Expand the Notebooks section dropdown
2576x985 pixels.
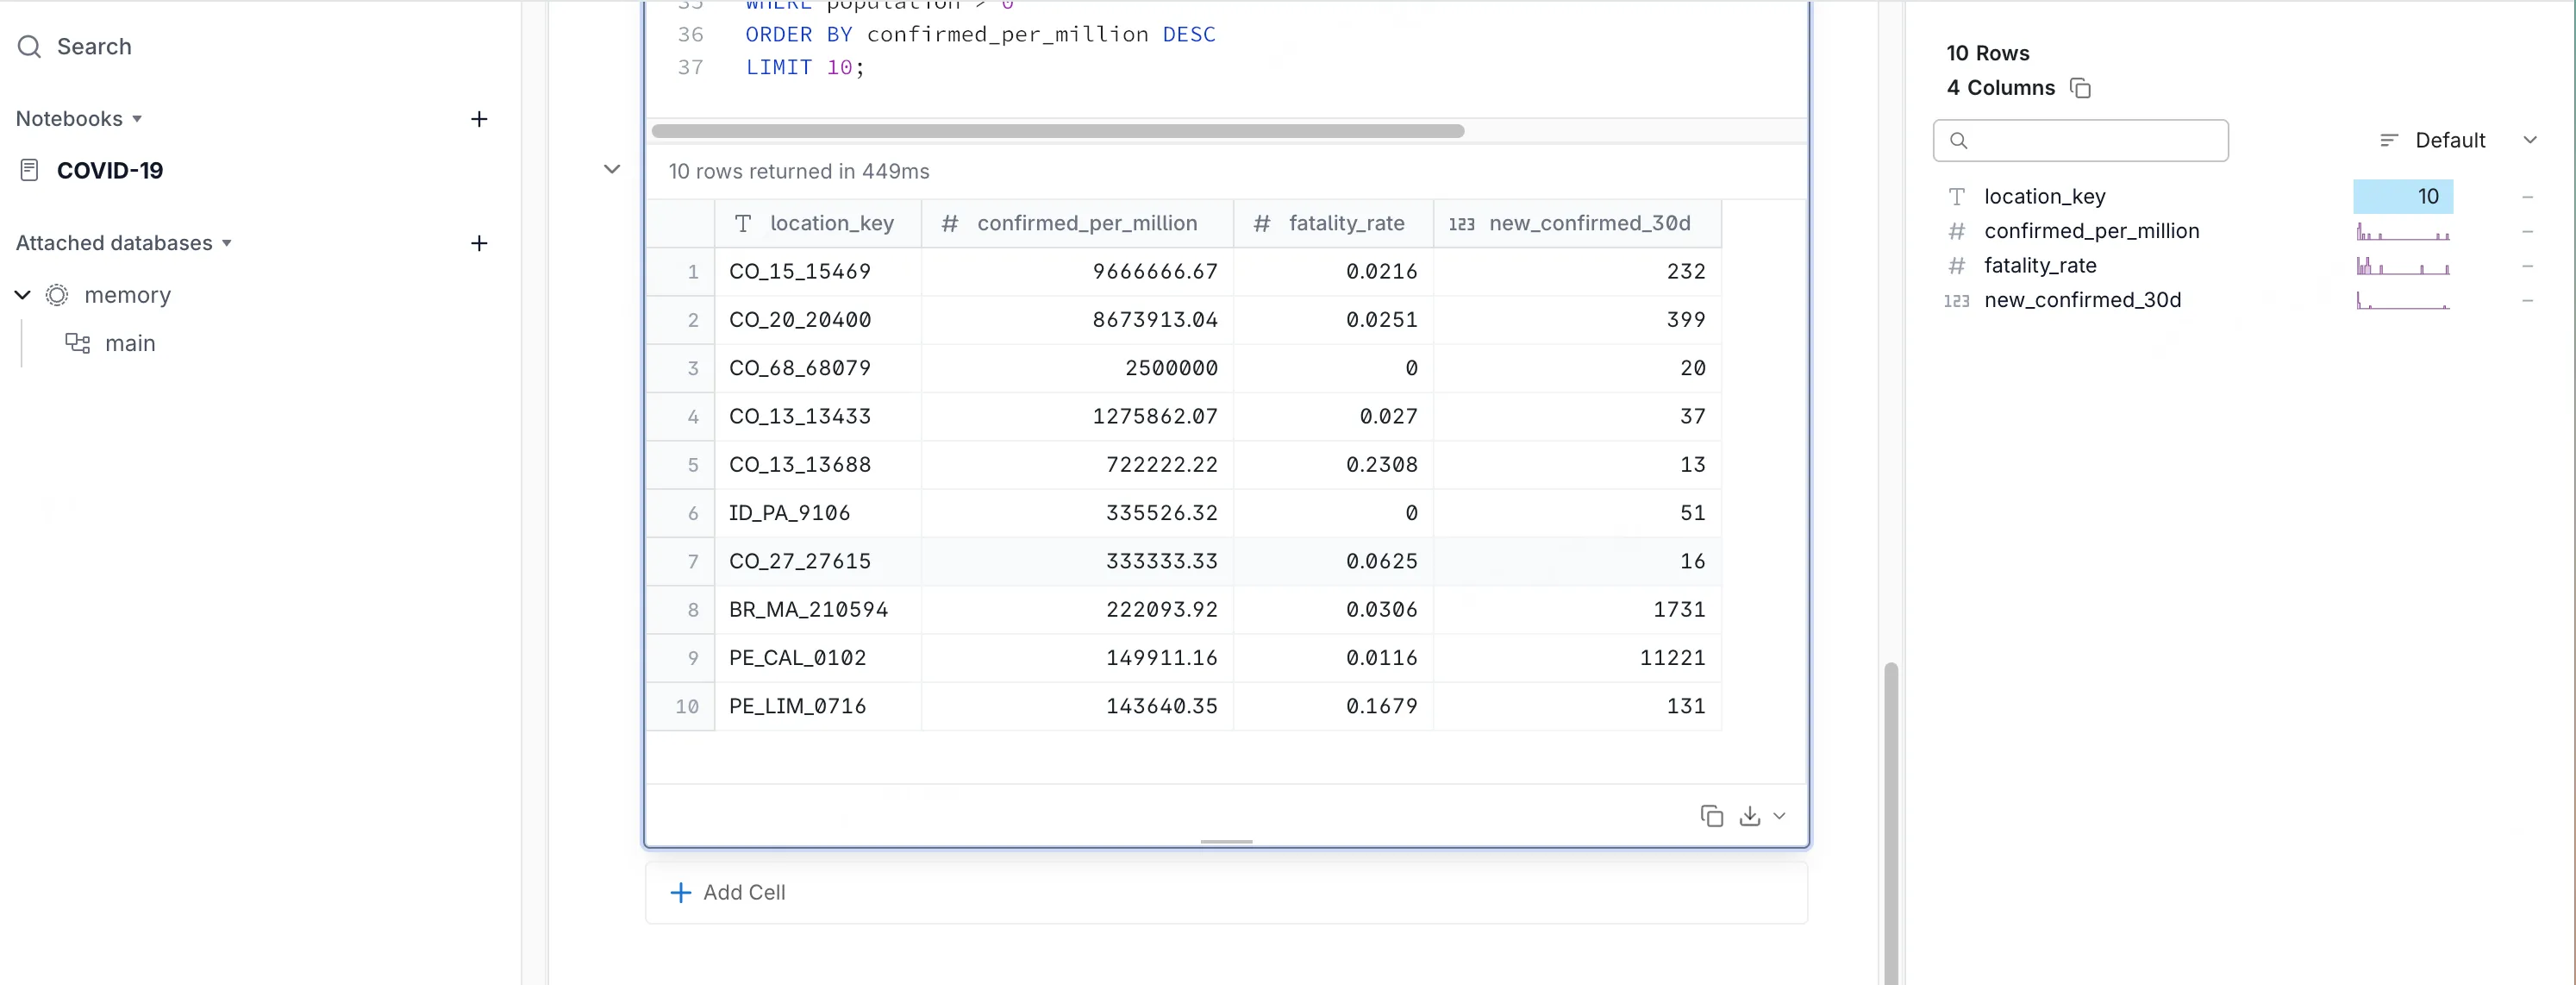(137, 119)
